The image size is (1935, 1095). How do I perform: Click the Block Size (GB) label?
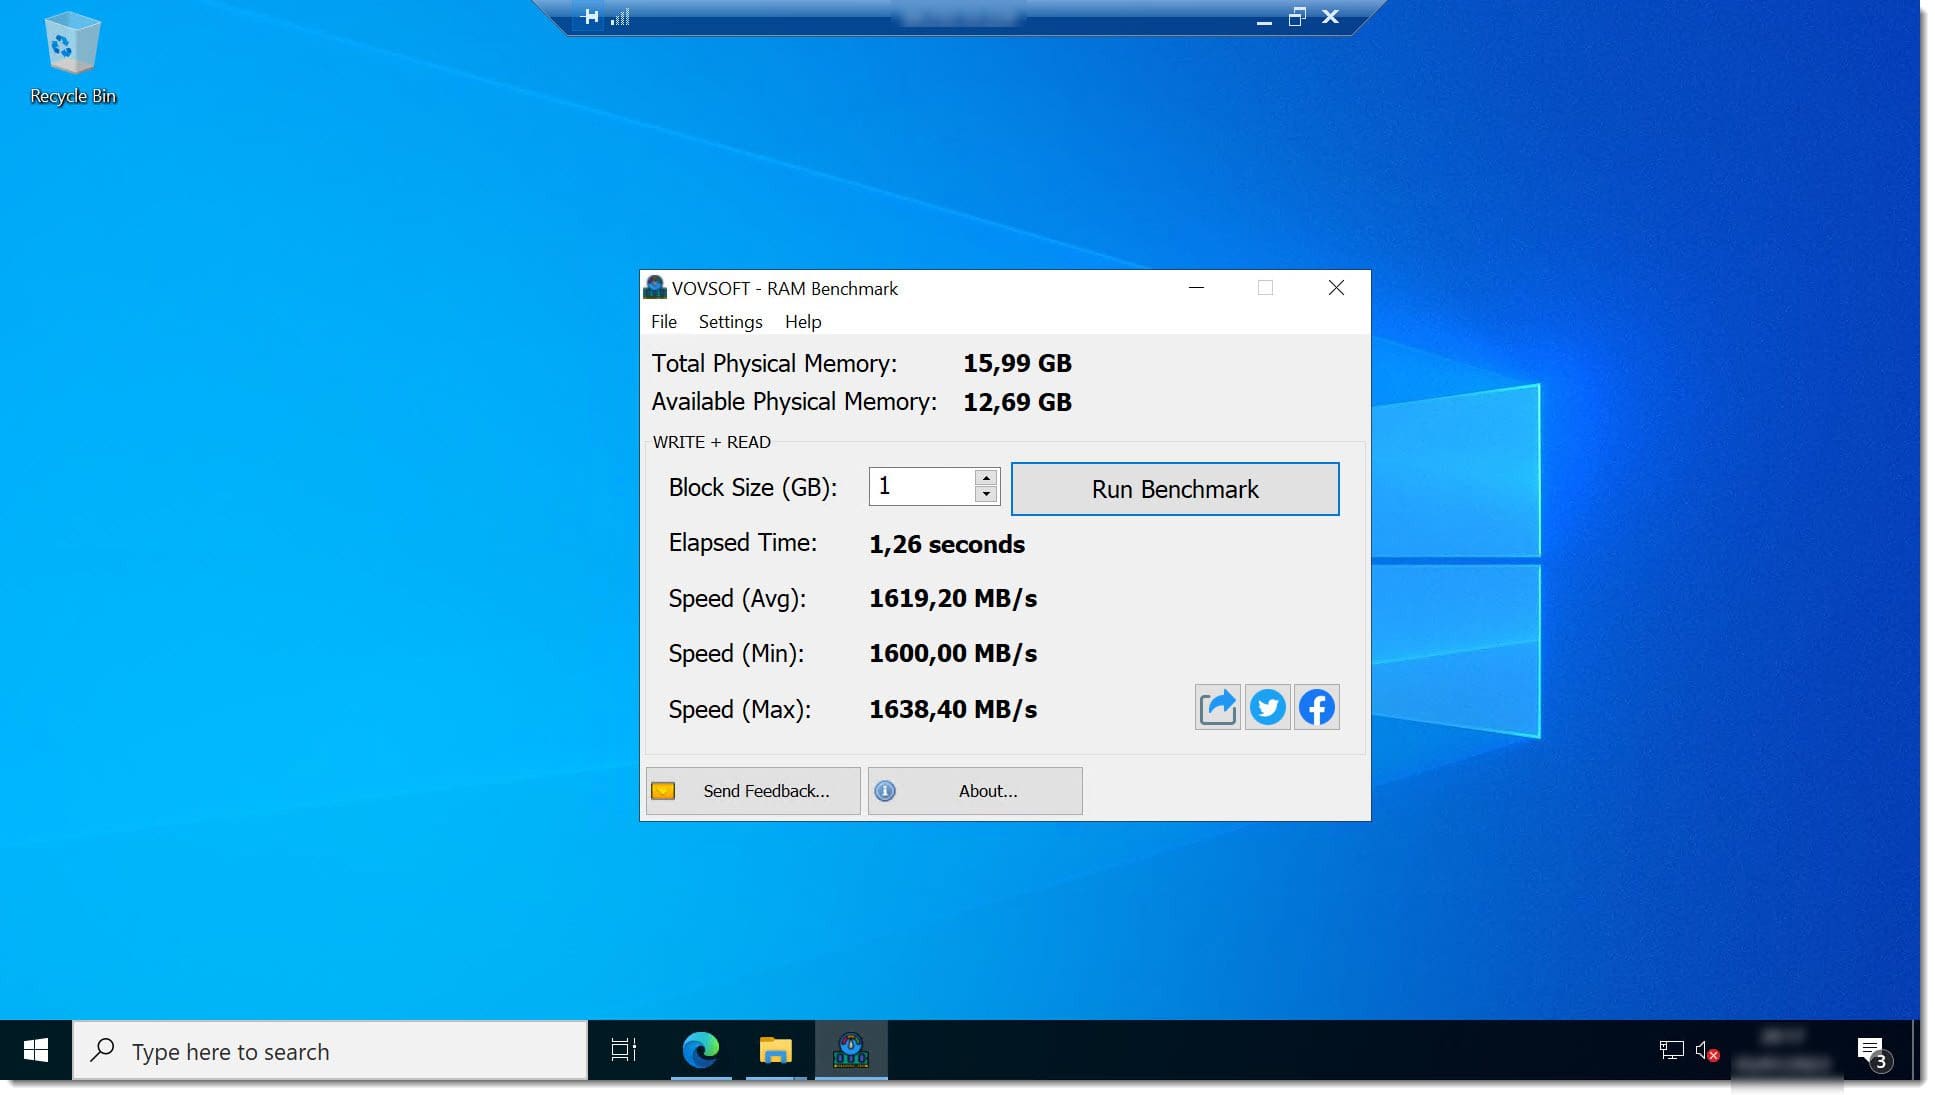click(x=753, y=488)
